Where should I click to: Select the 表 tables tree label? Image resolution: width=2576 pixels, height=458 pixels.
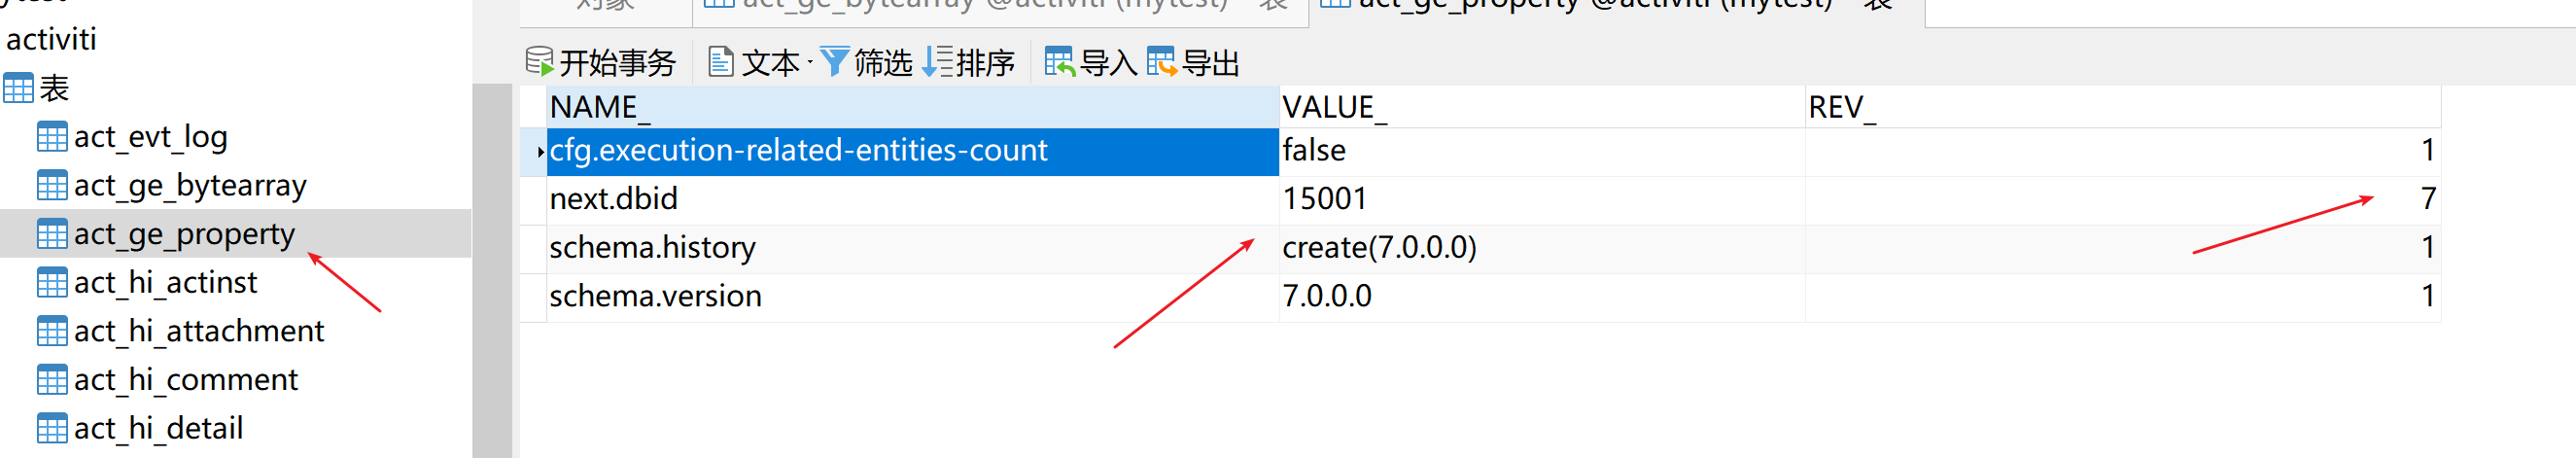(x=54, y=88)
